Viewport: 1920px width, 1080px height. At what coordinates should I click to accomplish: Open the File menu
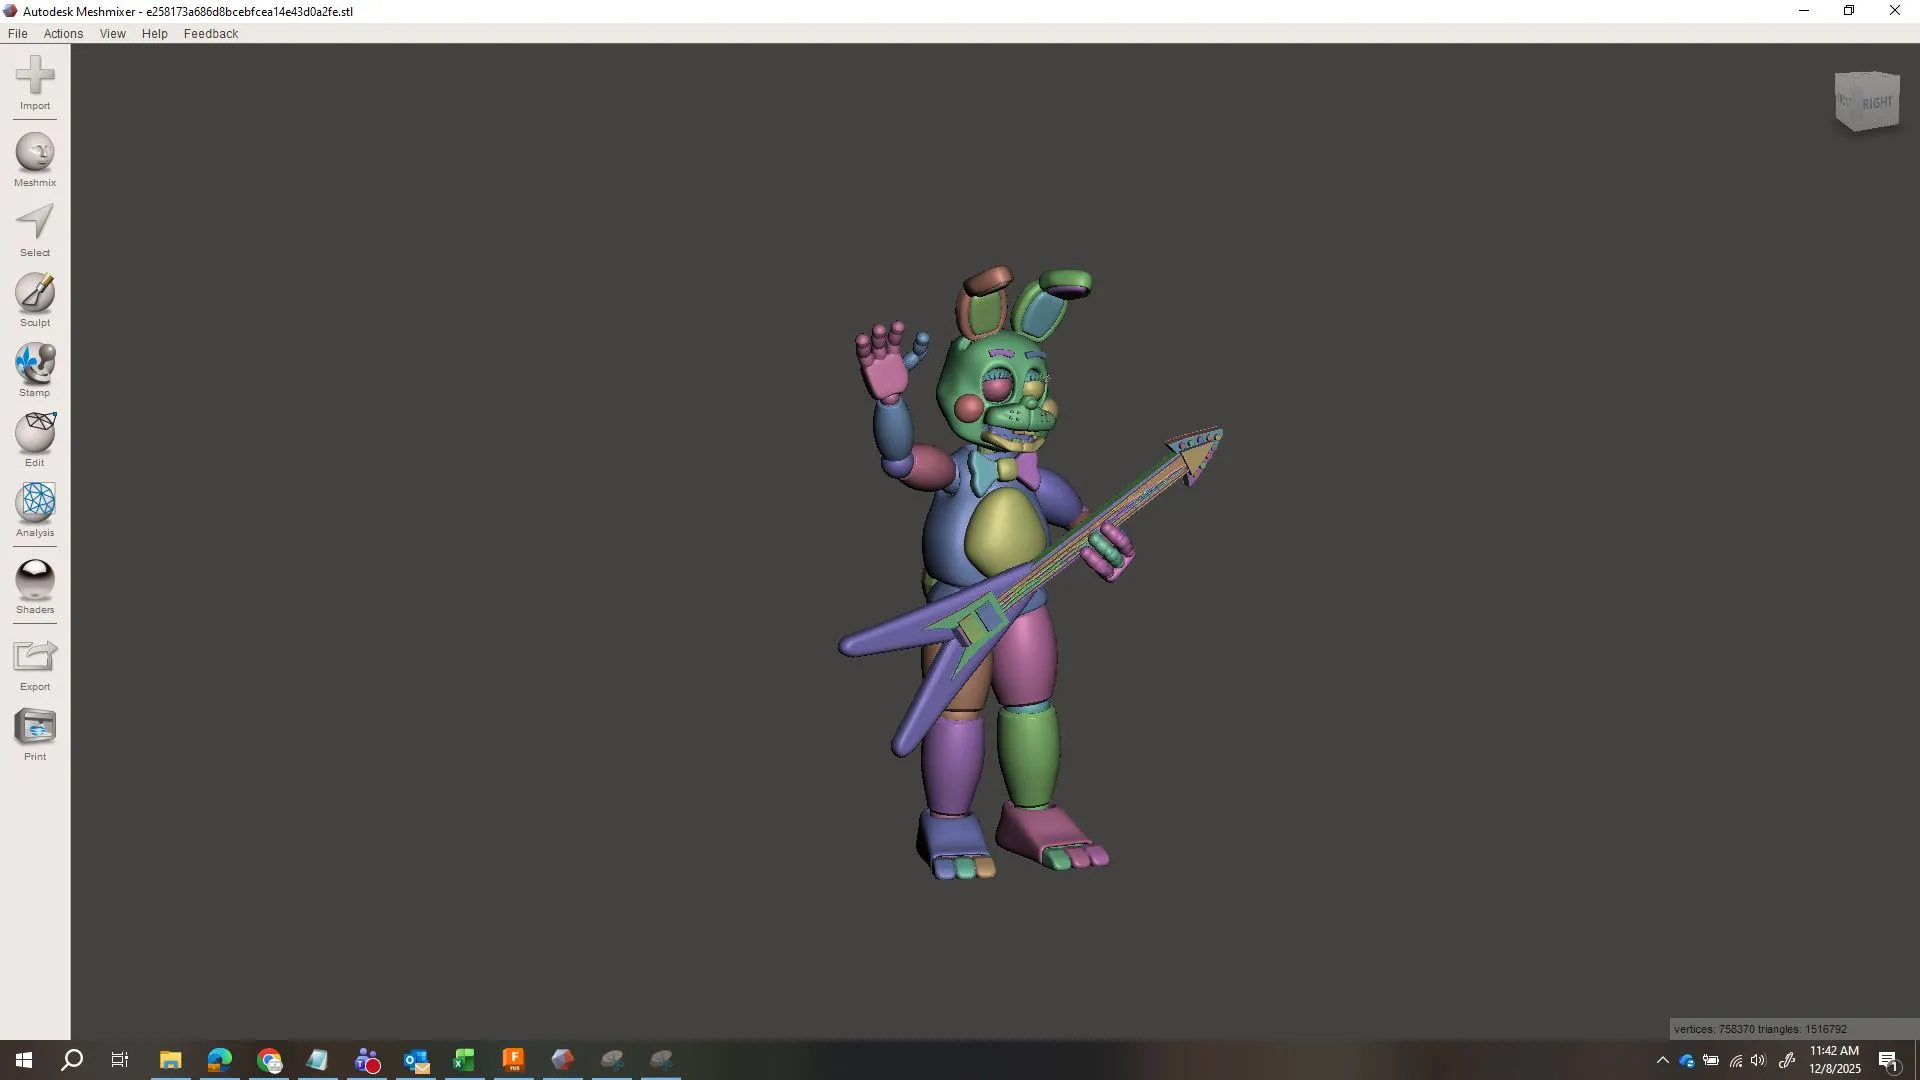tap(17, 33)
